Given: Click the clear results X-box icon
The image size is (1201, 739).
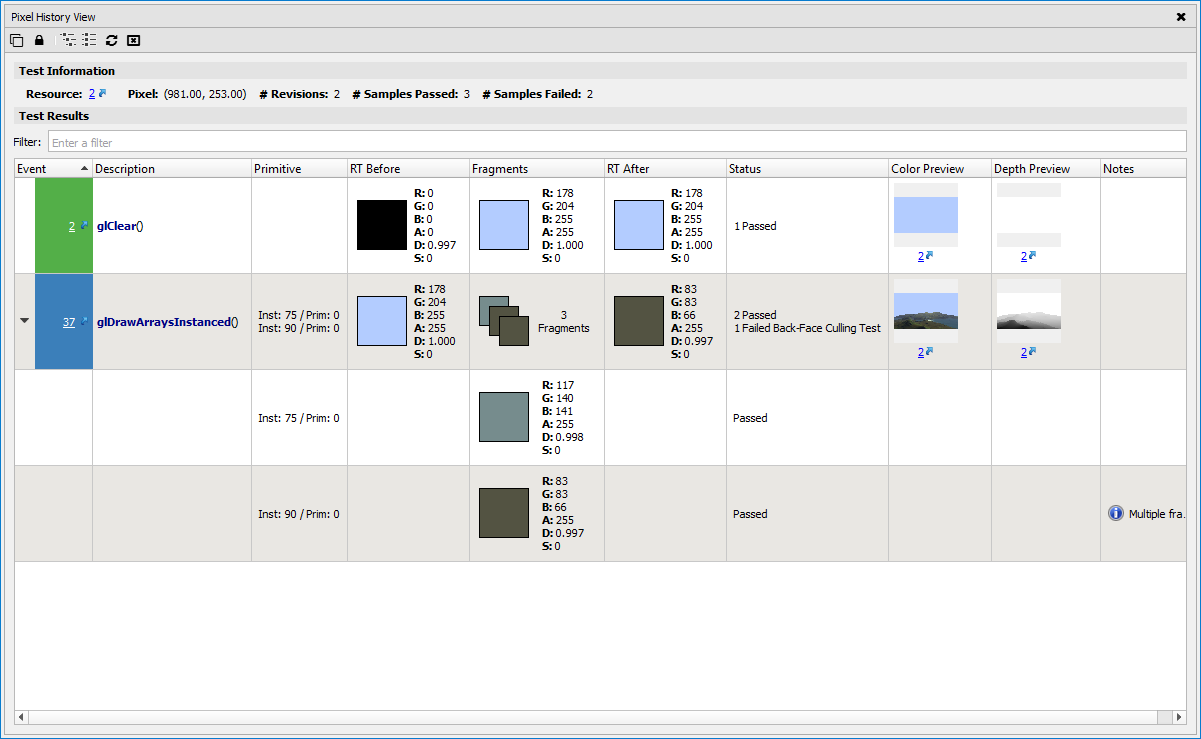Looking at the screenshot, I should (133, 40).
